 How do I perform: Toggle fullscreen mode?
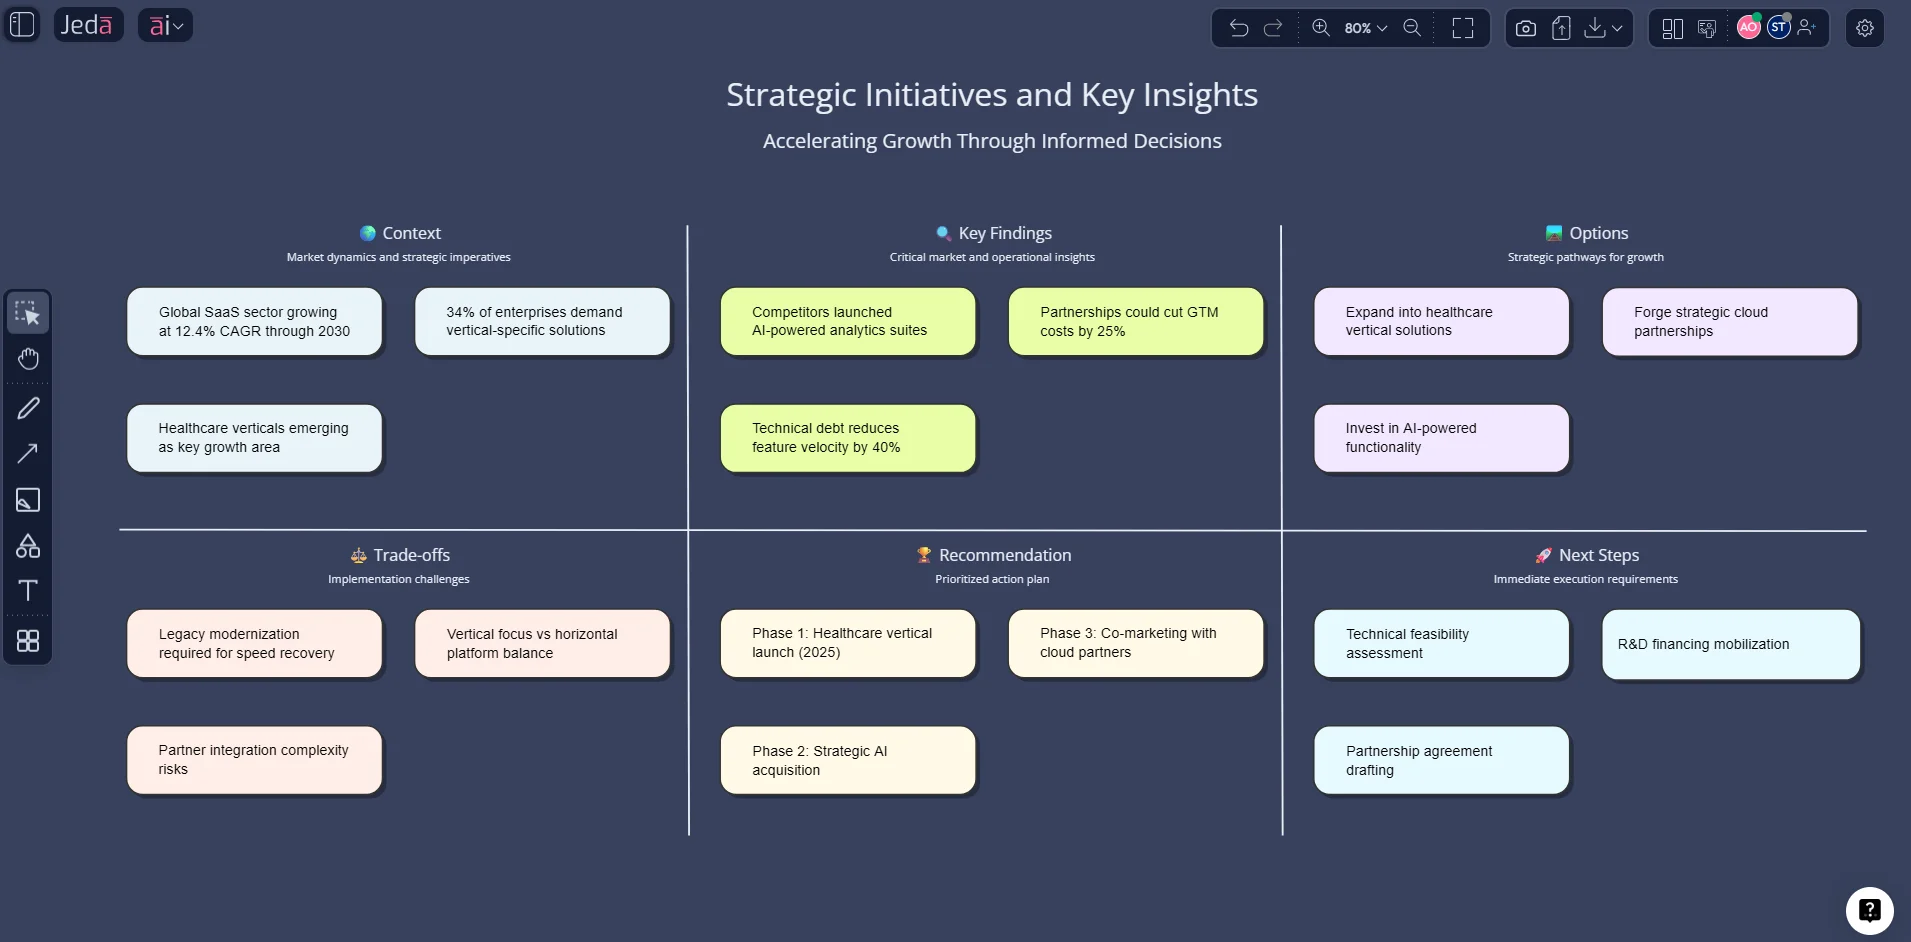1463,28
